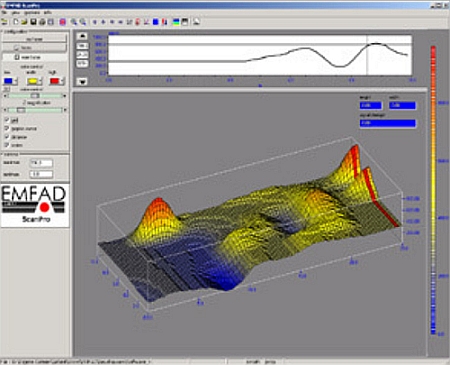Click the magnification slider thumb
This screenshot has width=450, height=365.
[21, 110]
